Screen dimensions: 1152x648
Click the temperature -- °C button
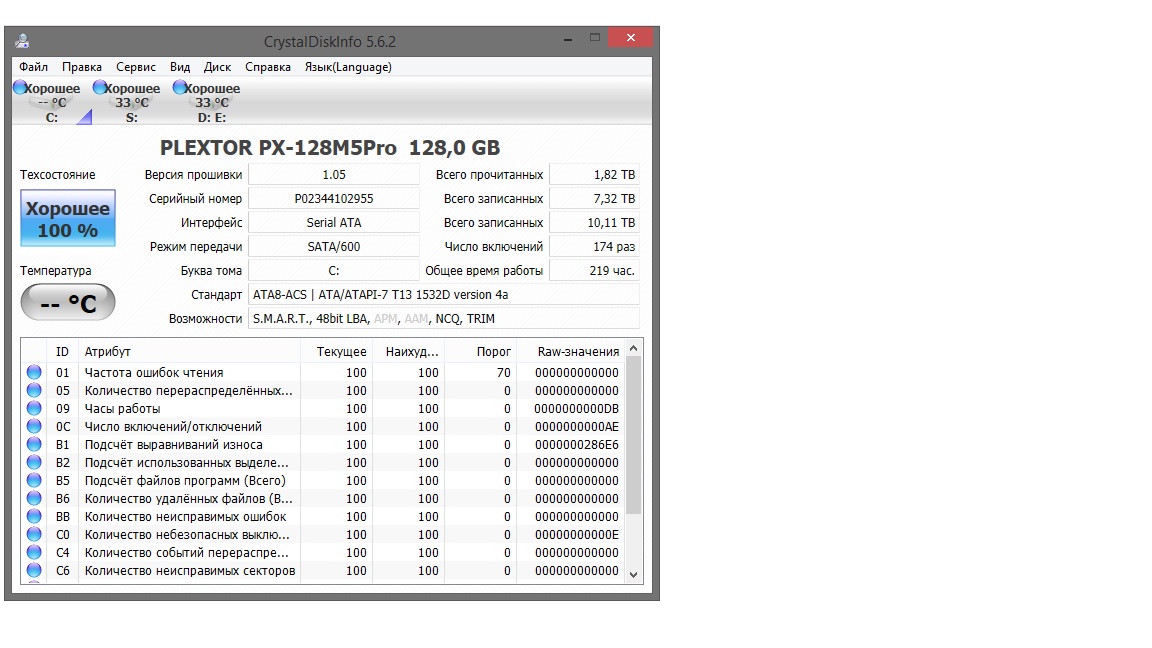[68, 303]
